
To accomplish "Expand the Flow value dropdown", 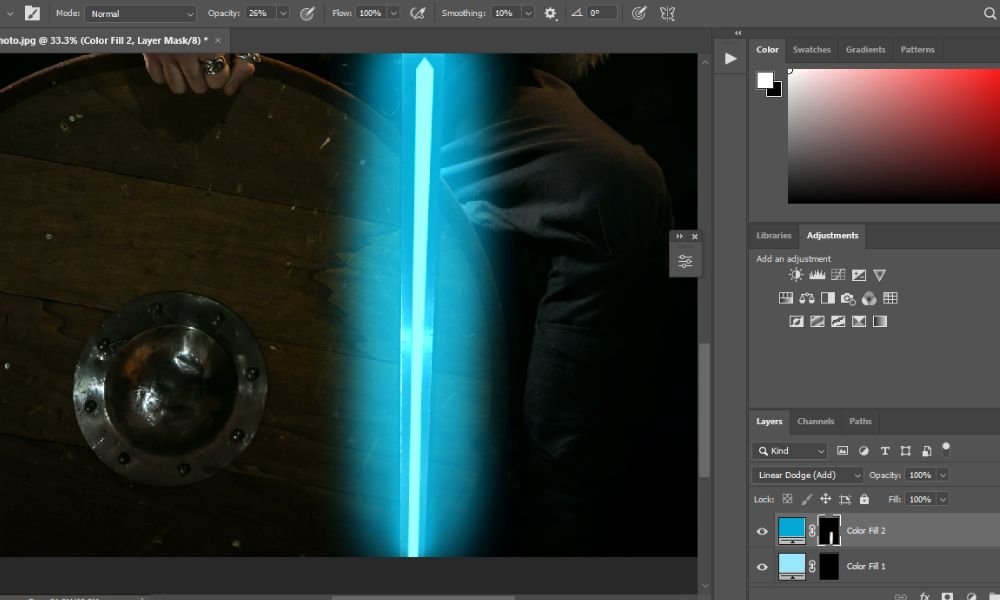I will pyautogui.click(x=393, y=13).
